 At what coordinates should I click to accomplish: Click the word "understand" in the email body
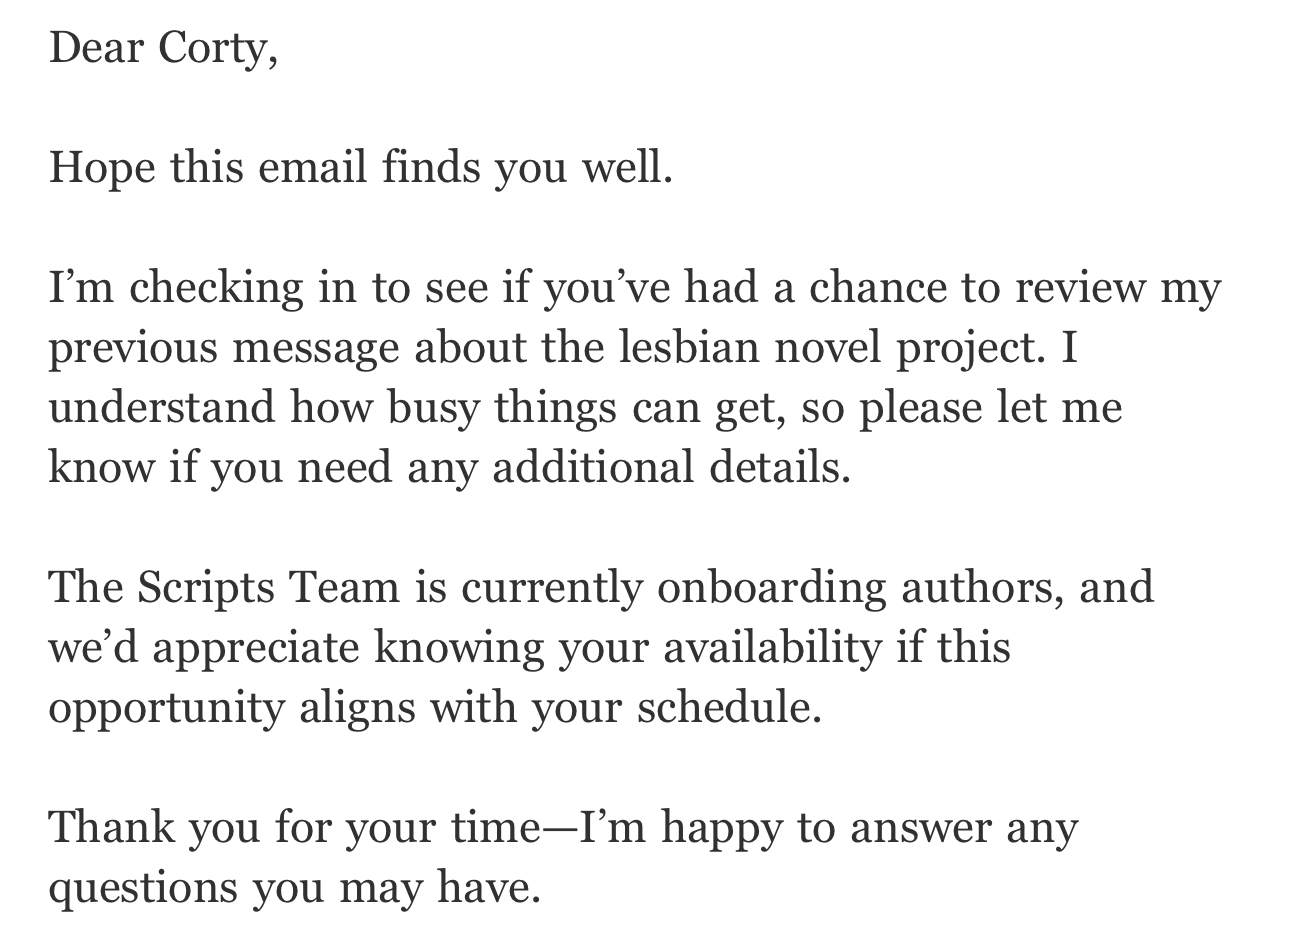coord(161,408)
